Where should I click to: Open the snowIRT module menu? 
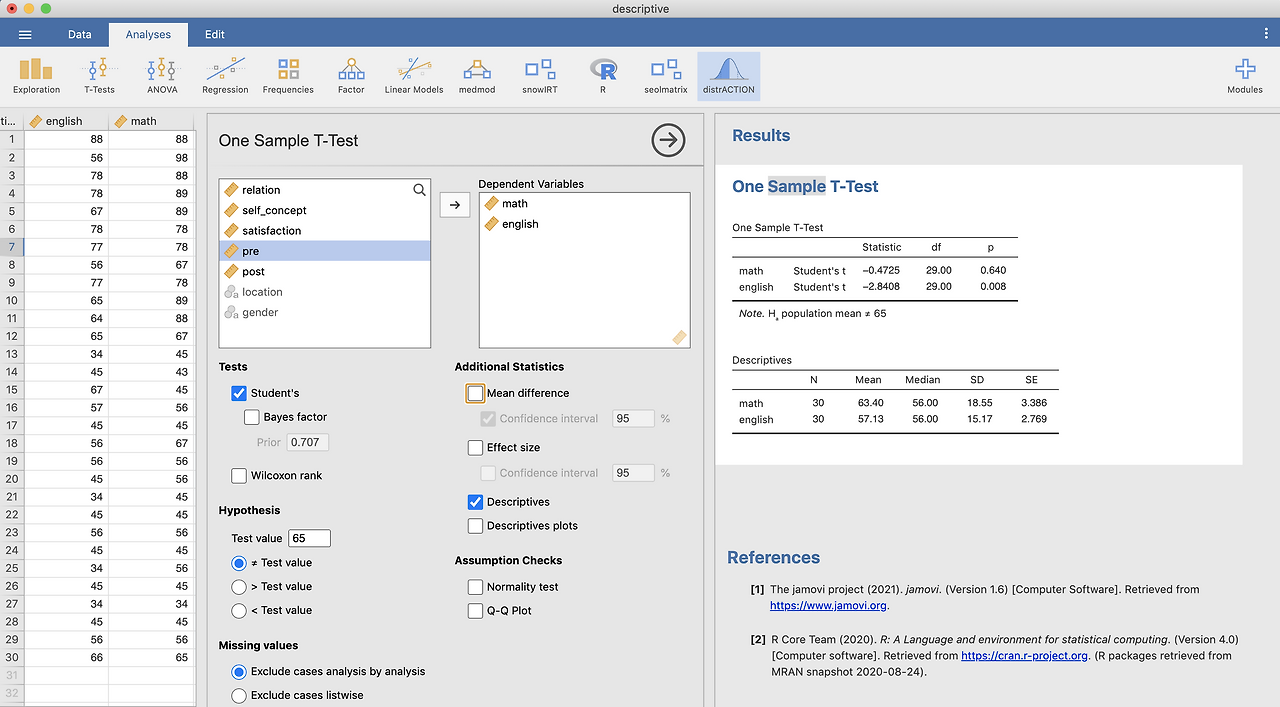tap(540, 76)
